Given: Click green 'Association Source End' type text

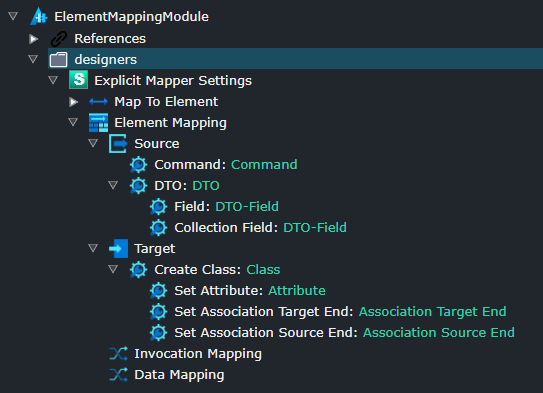Looking at the screenshot, I should [x=439, y=332].
